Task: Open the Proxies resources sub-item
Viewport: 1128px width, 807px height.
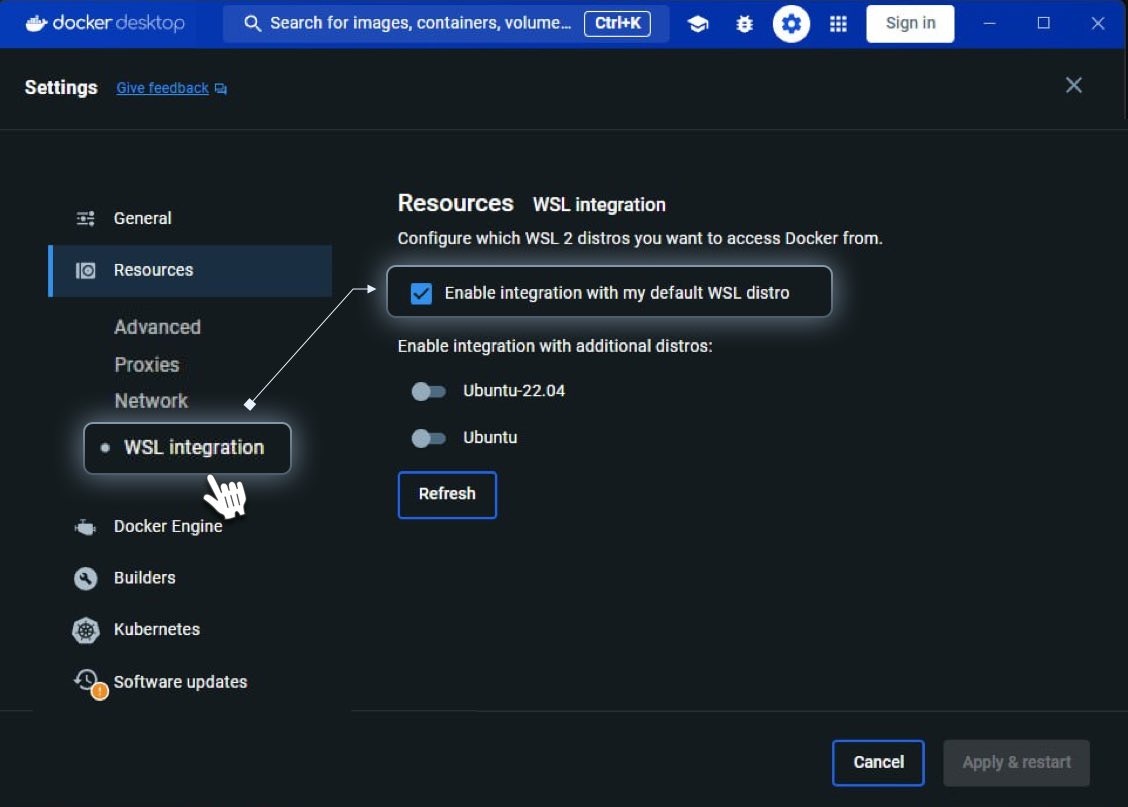Action: 147,365
